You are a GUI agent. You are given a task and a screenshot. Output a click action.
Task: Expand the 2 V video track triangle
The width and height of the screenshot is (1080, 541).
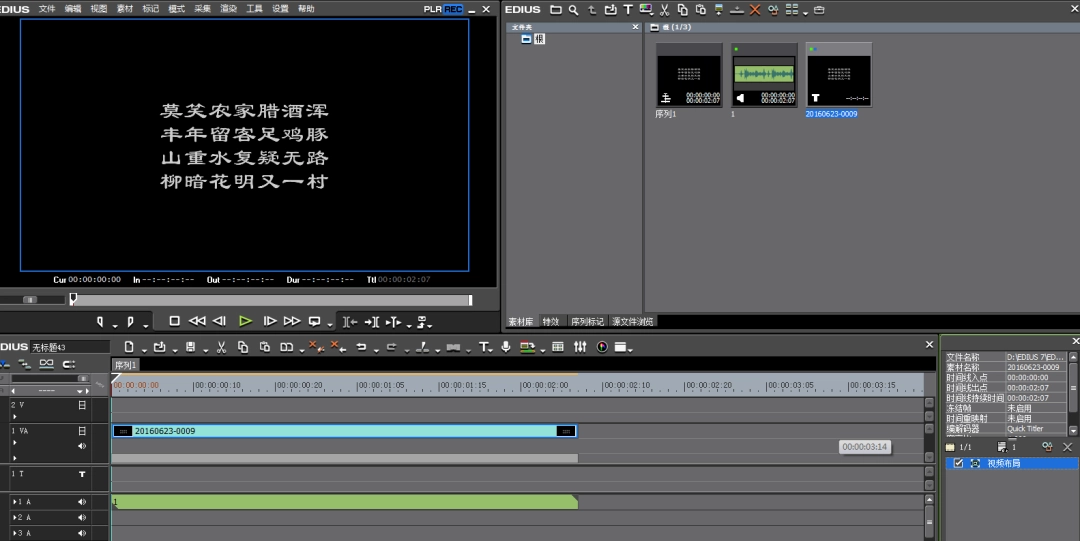point(15,417)
